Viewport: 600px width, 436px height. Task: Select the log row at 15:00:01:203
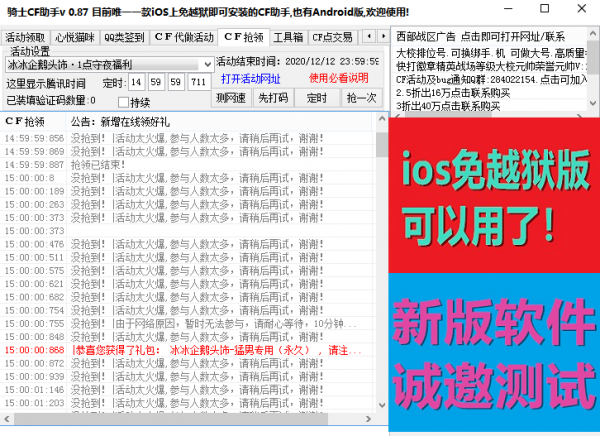[188, 403]
